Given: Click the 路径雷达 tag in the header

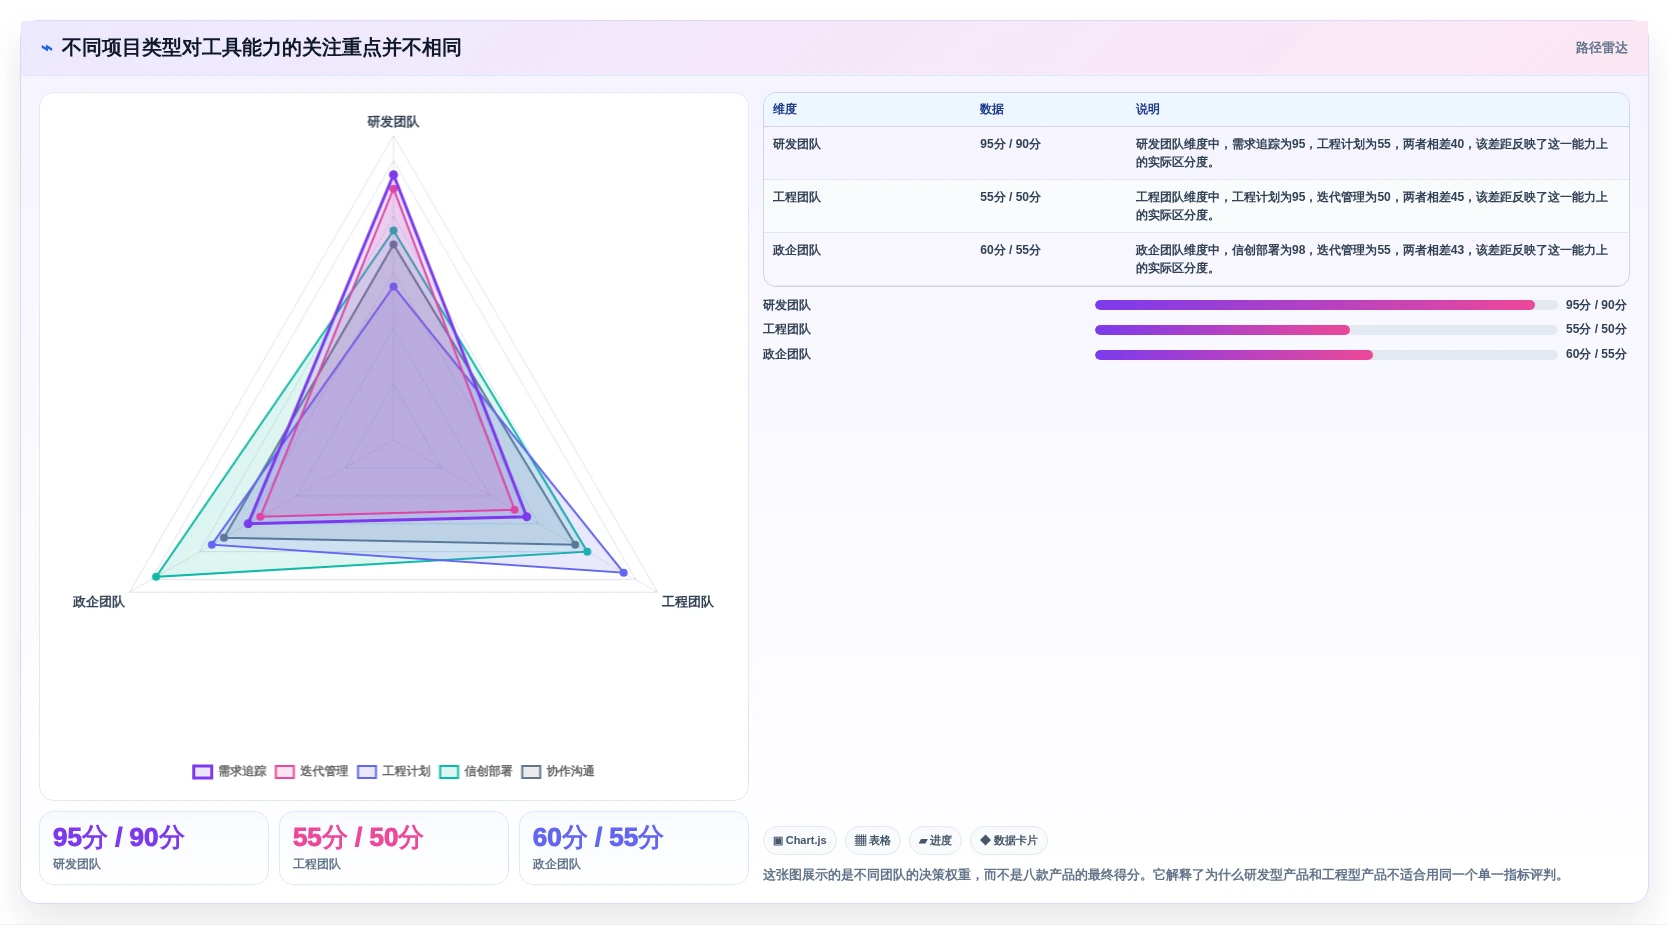Looking at the screenshot, I should 1601,48.
